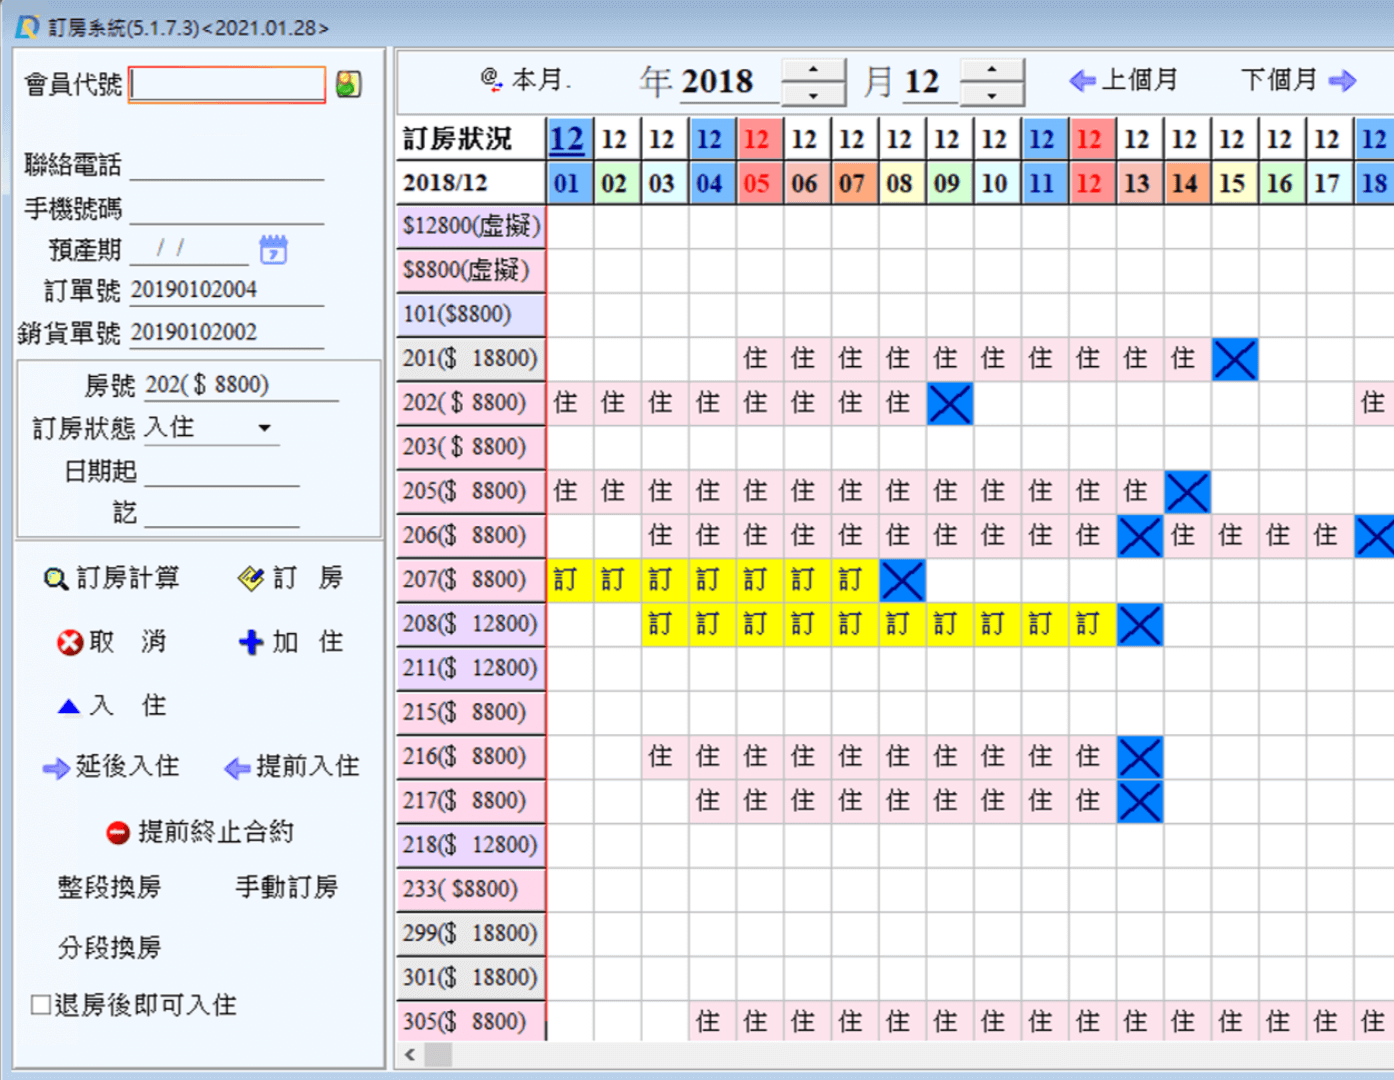Click the checkout X cell in row 216
The width and height of the screenshot is (1394, 1080).
pyautogui.click(x=1139, y=757)
